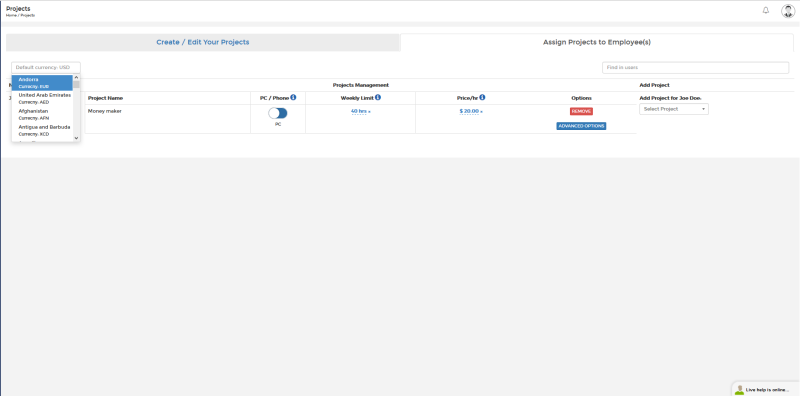The height and width of the screenshot is (396, 800).
Task: Switch to Create / Edit Your Projects tab
Action: coord(203,42)
